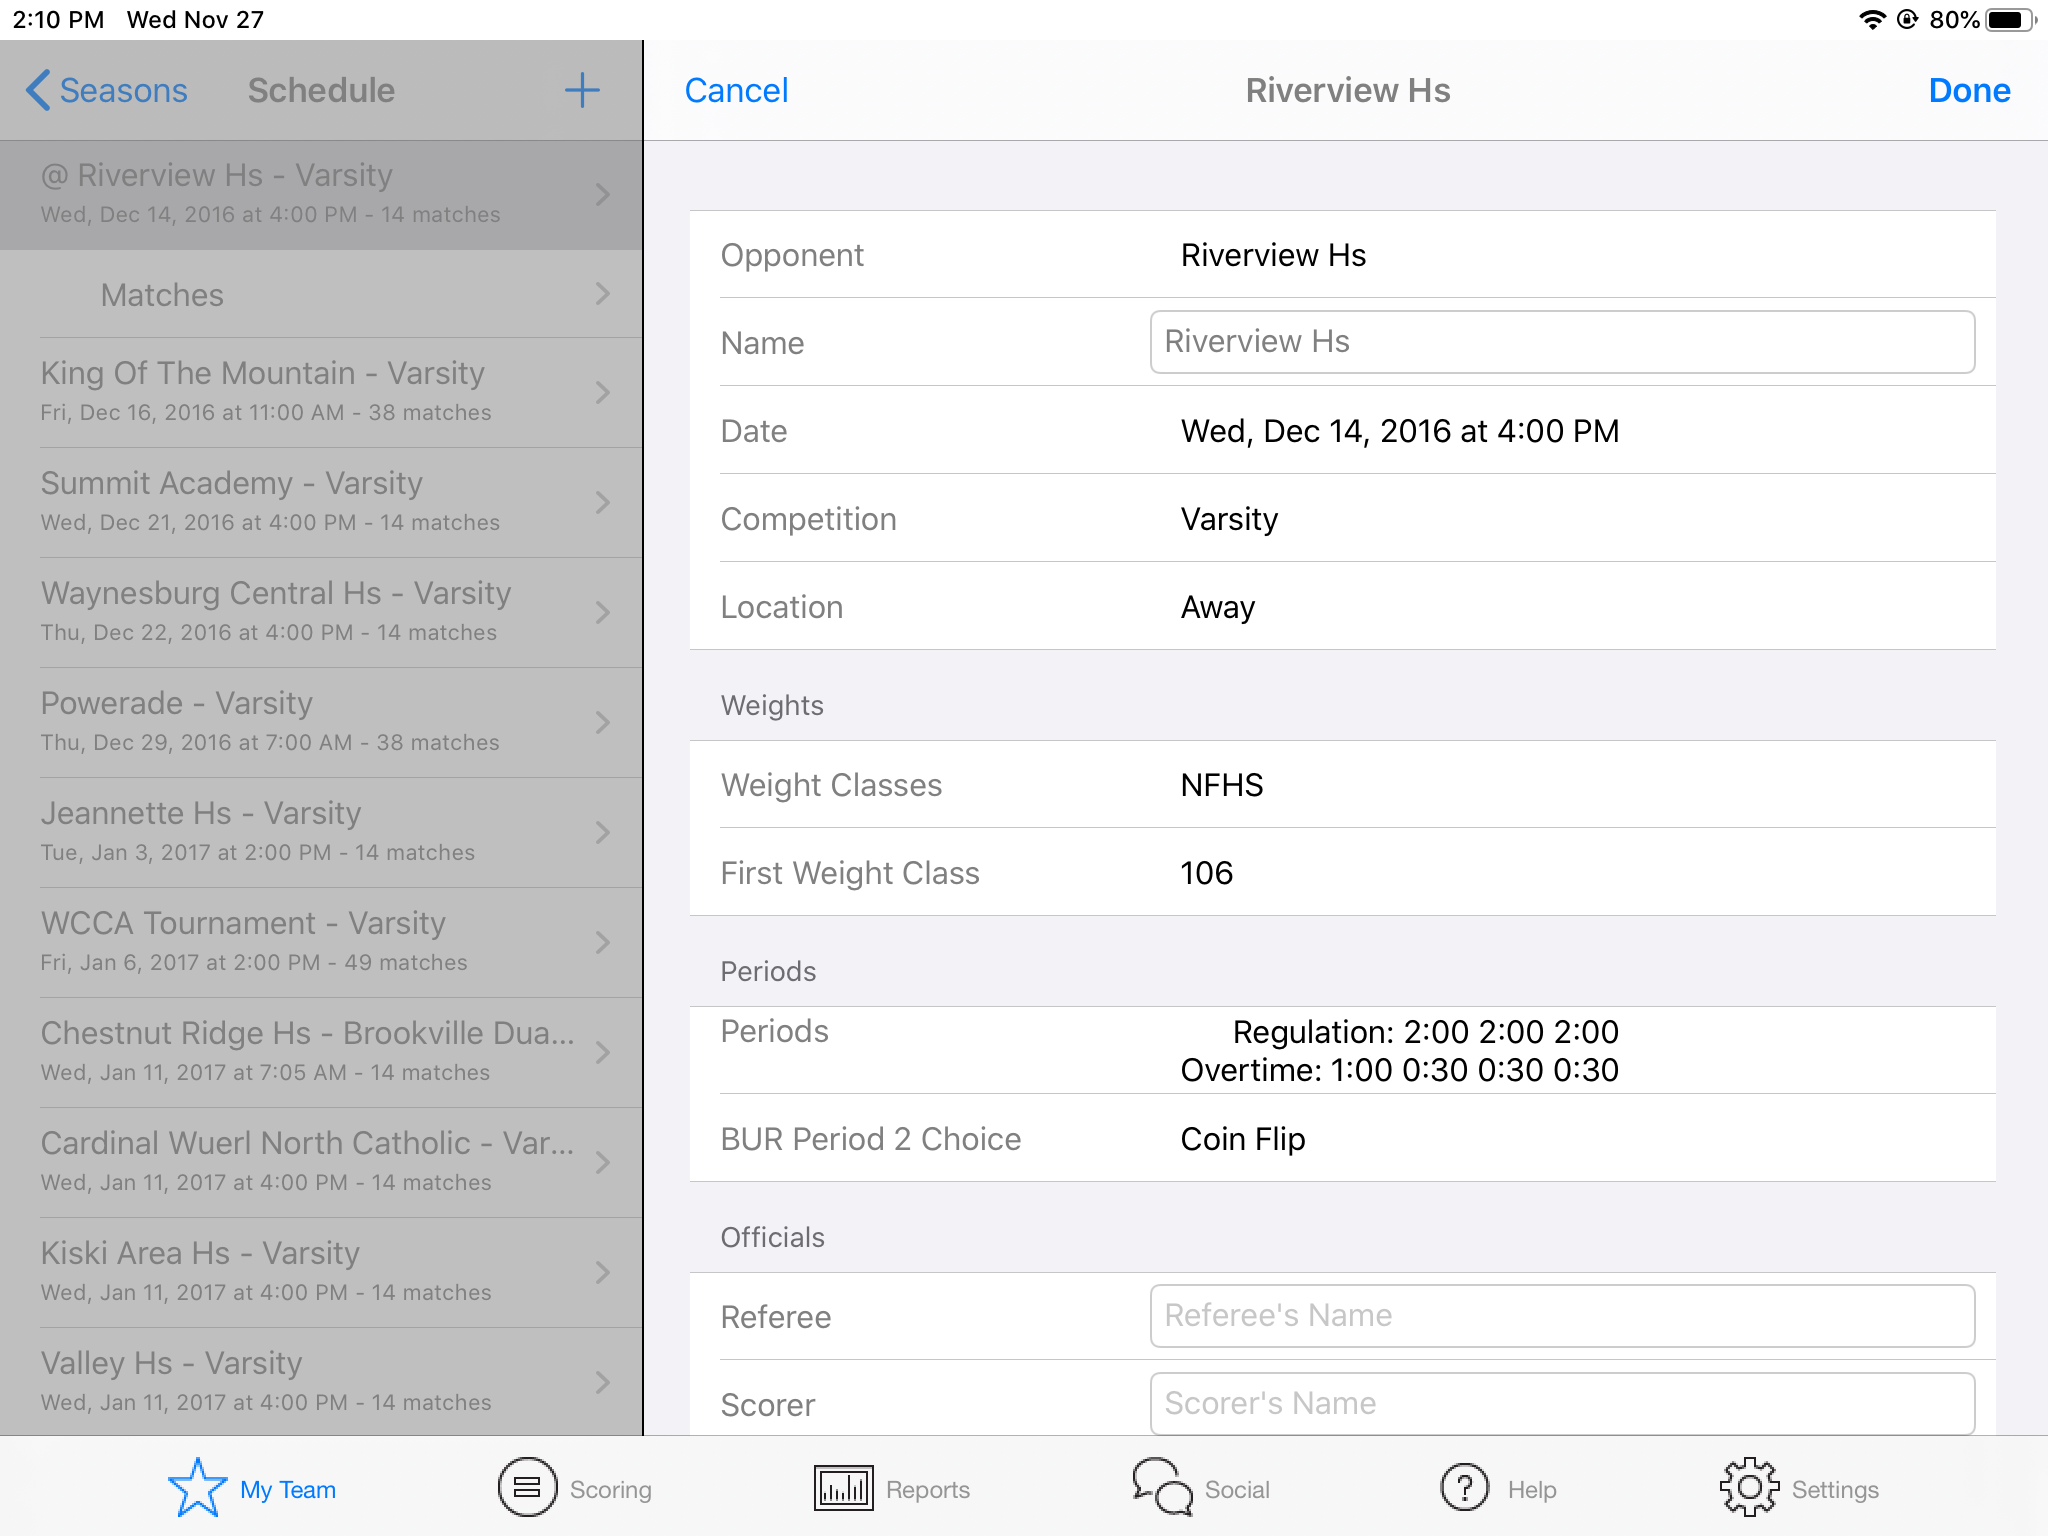This screenshot has width=2048, height=1536.
Task: Tap Done to save the event
Action: [x=1969, y=90]
